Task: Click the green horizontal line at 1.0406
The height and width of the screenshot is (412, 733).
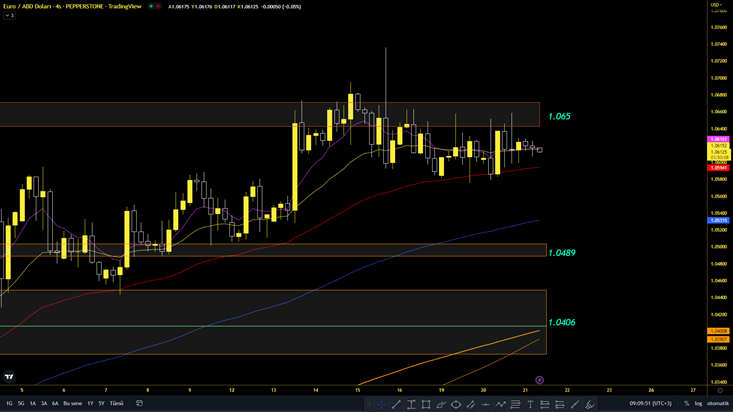Action: click(273, 326)
